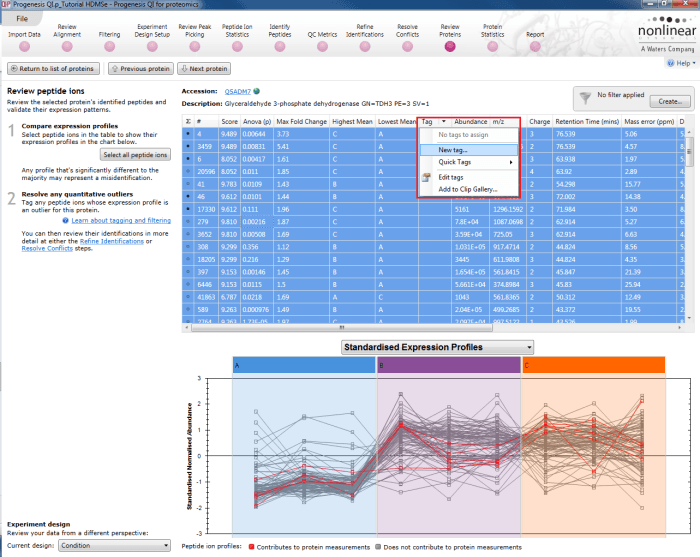Click the blue condition A header bar
This screenshot has width=700, height=557.
click(304, 365)
